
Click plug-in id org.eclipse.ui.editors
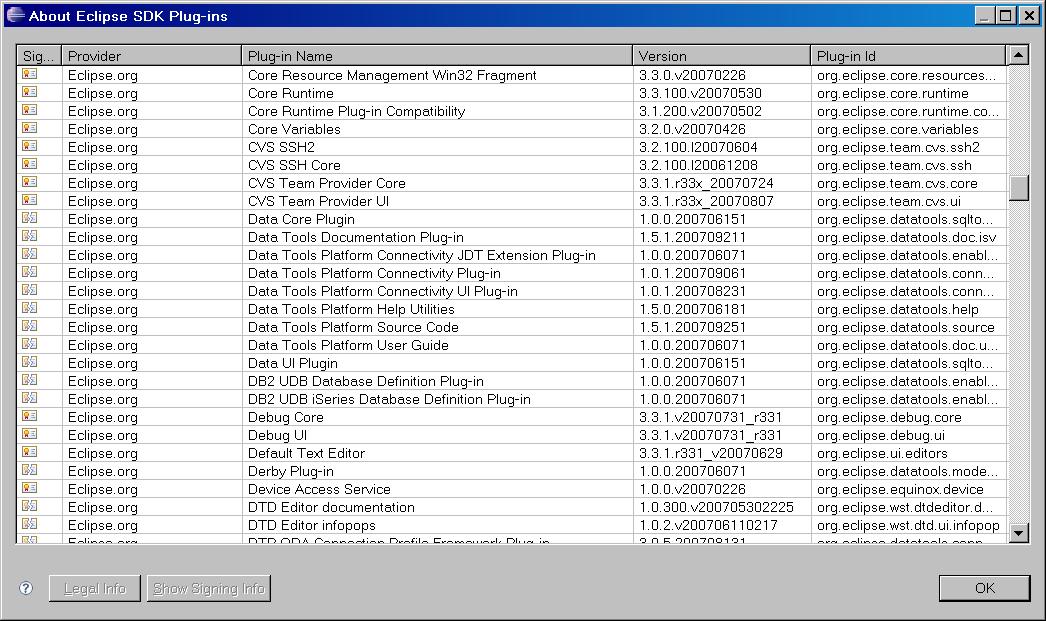(882, 454)
